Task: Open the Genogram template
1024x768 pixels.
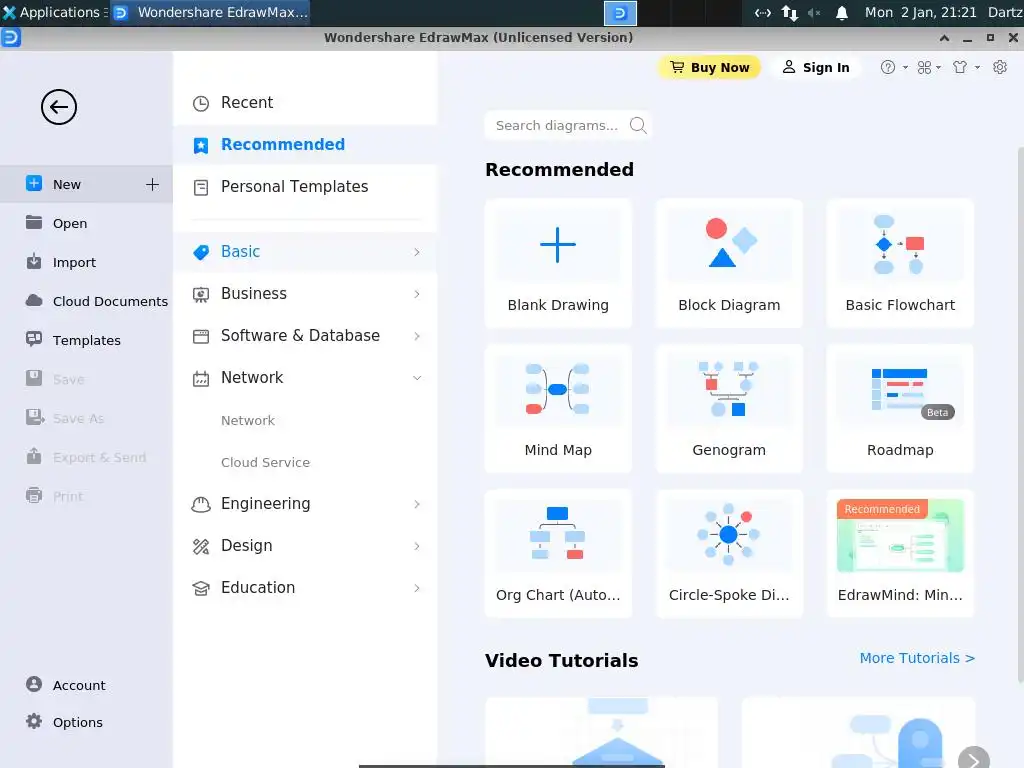Action: point(729,408)
